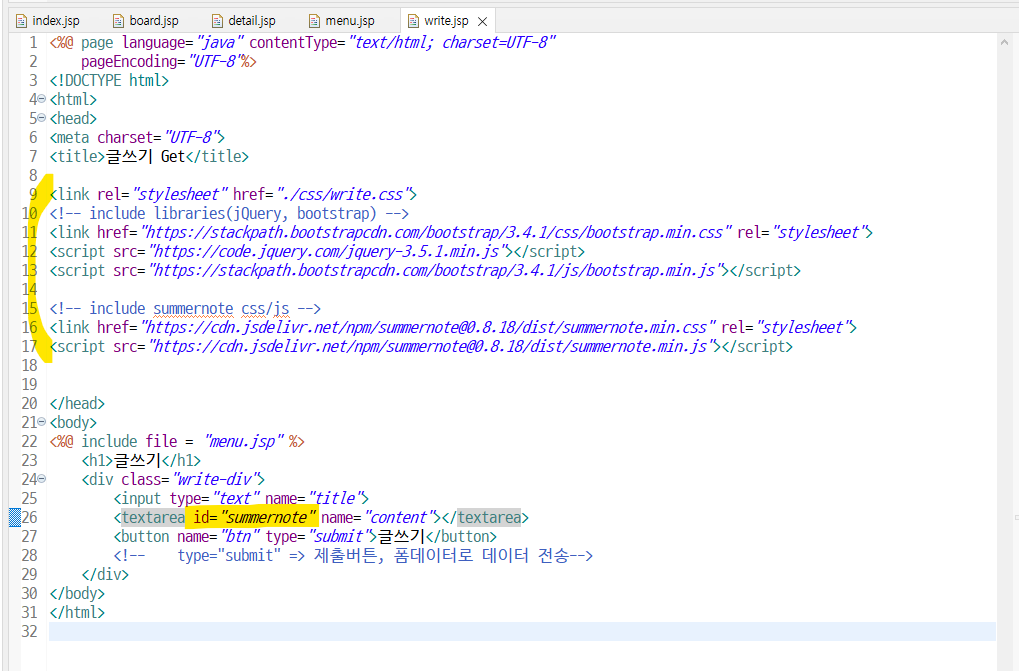Select the write.jsp tab
Image resolution: width=1019 pixels, height=671 pixels.
click(x=446, y=21)
